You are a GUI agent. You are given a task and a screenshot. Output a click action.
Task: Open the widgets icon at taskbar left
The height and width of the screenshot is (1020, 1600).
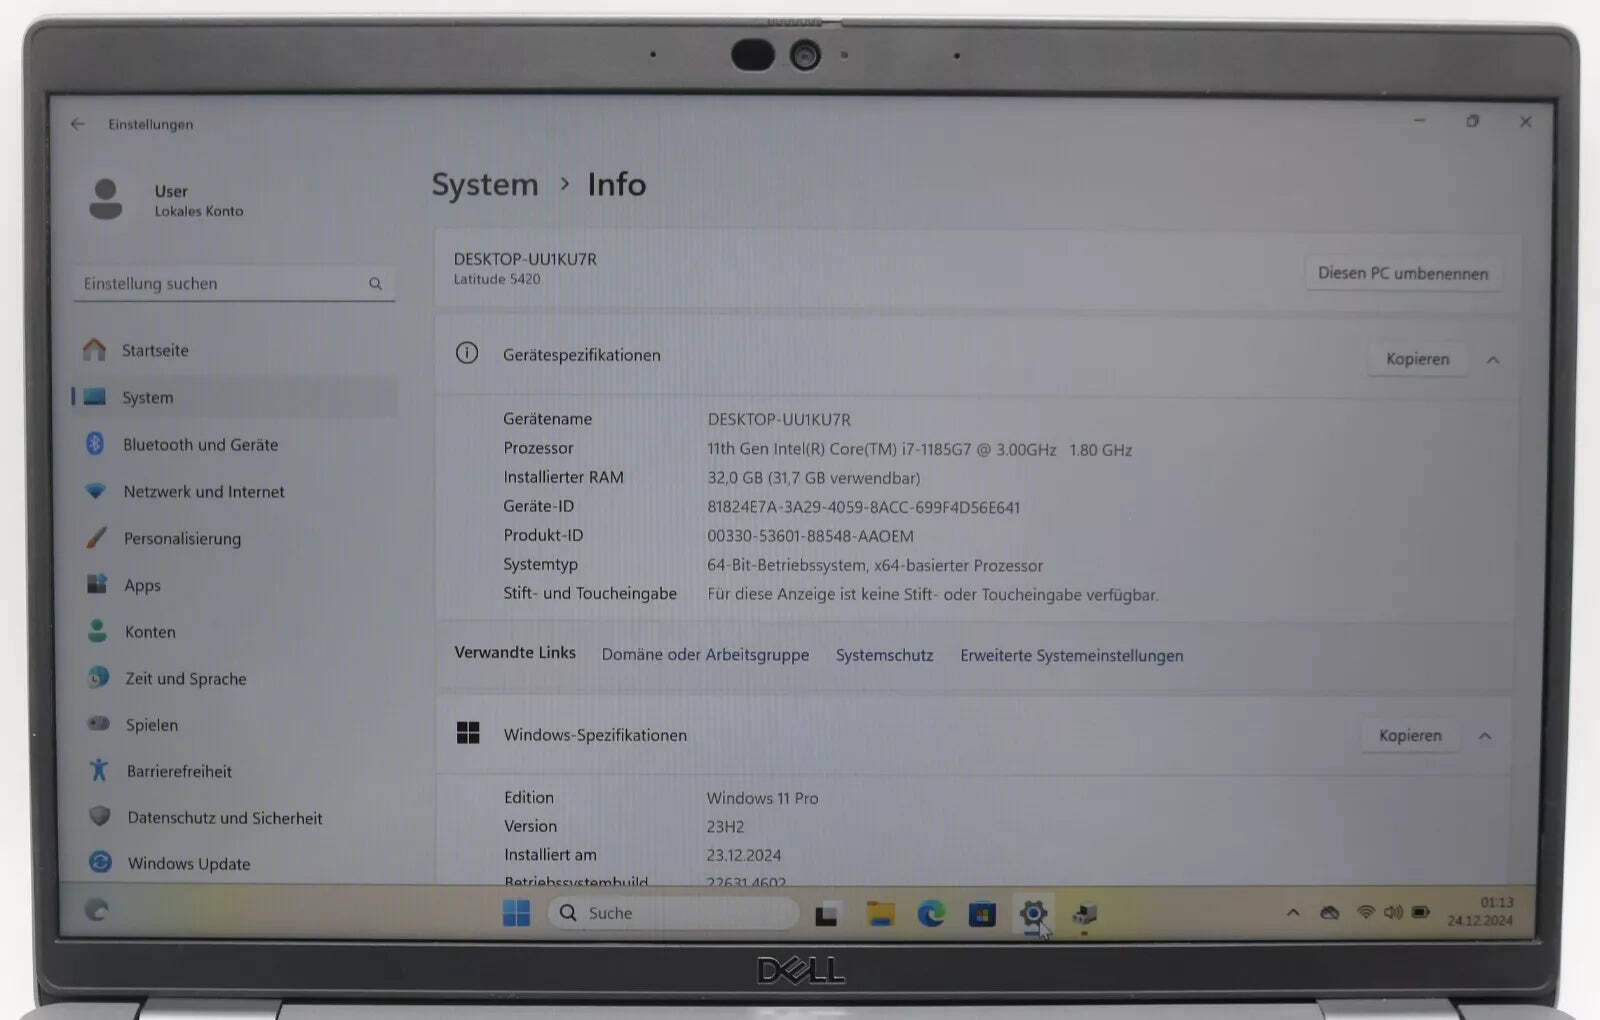97,910
